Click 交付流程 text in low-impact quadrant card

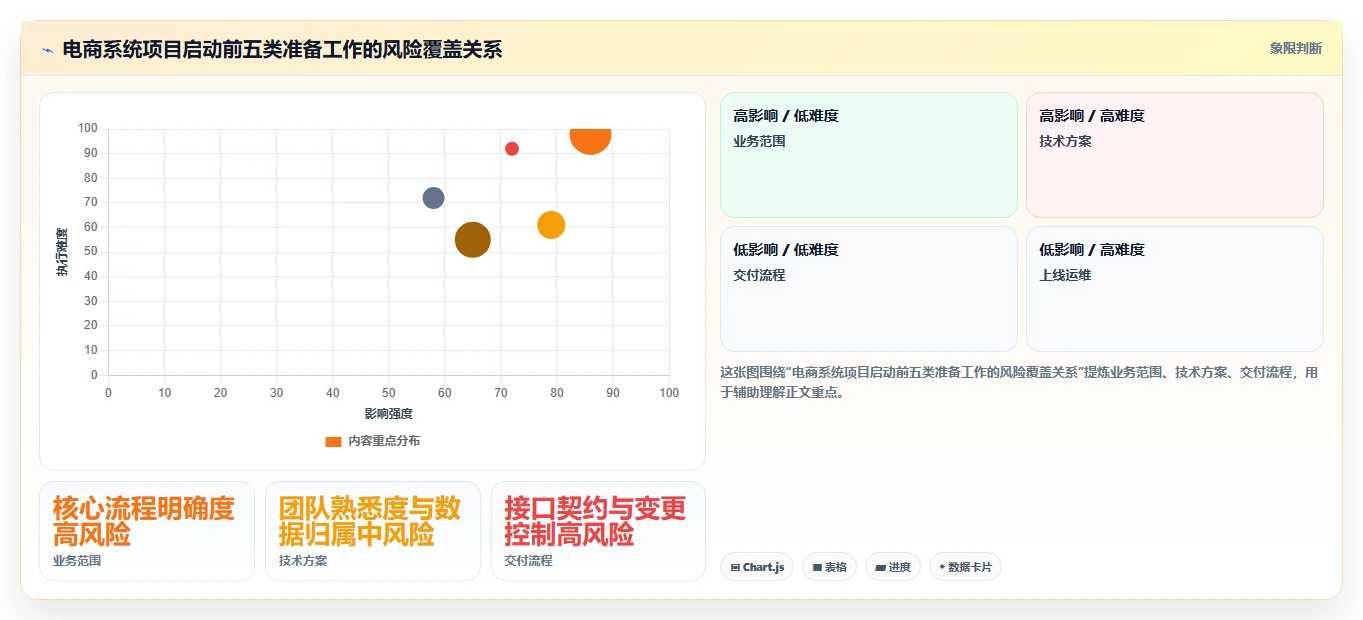click(759, 275)
